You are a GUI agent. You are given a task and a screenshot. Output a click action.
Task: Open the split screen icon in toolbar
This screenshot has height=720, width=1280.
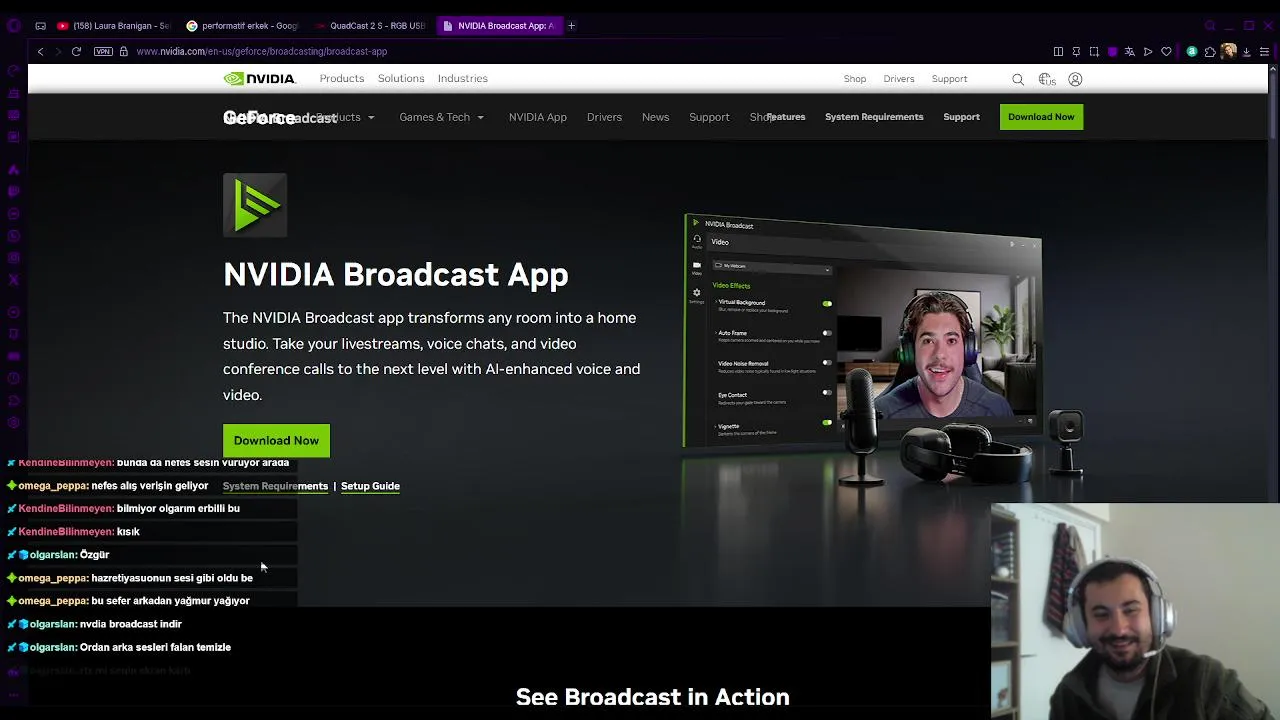(1058, 51)
